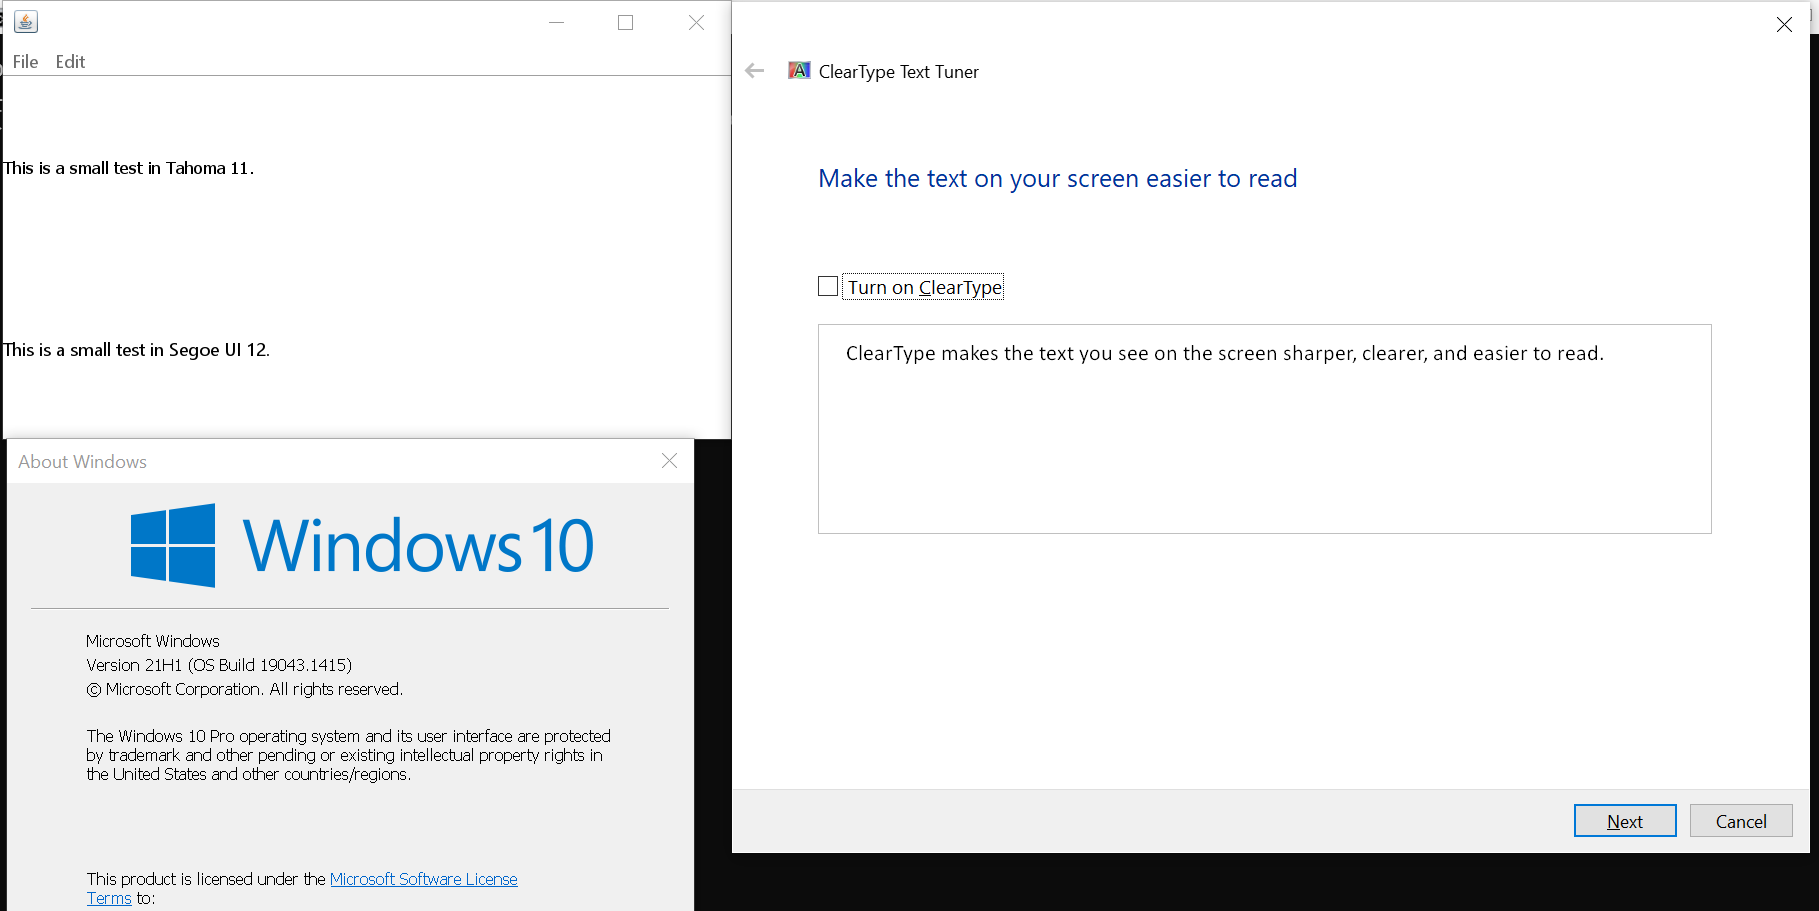Click the ClearType sample text box

click(x=1264, y=429)
